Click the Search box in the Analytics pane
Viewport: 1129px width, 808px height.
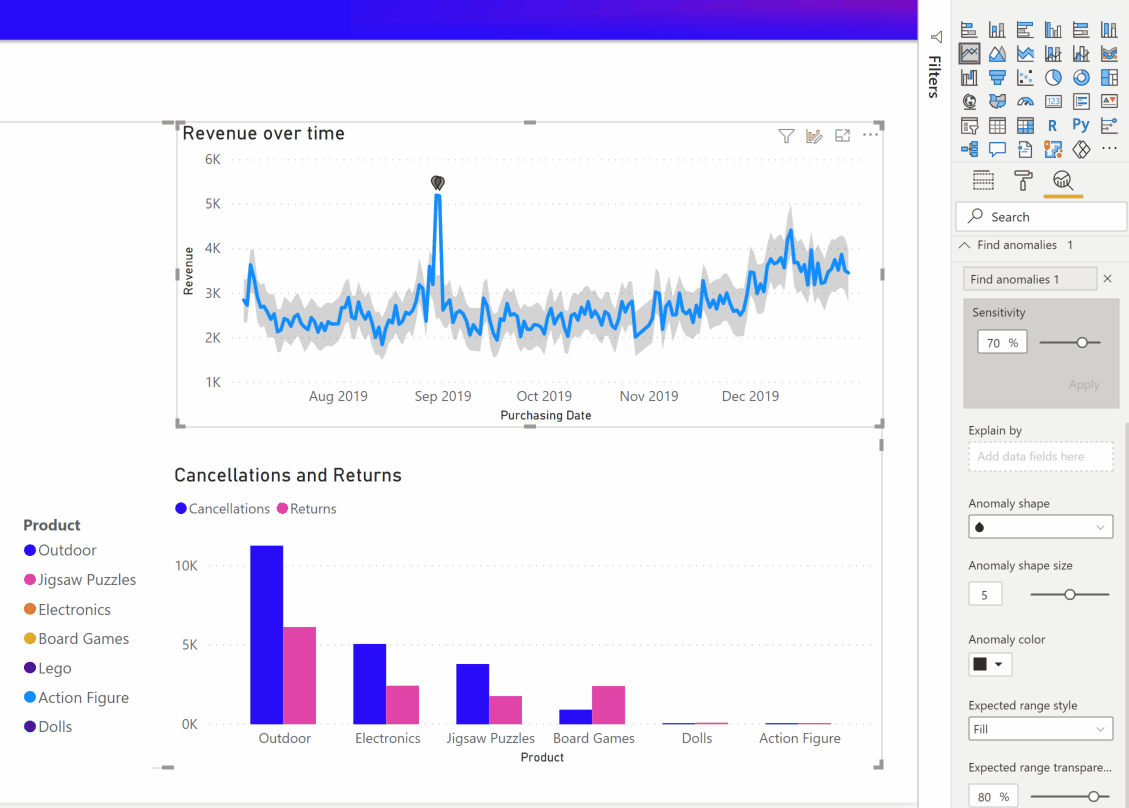[1040, 216]
